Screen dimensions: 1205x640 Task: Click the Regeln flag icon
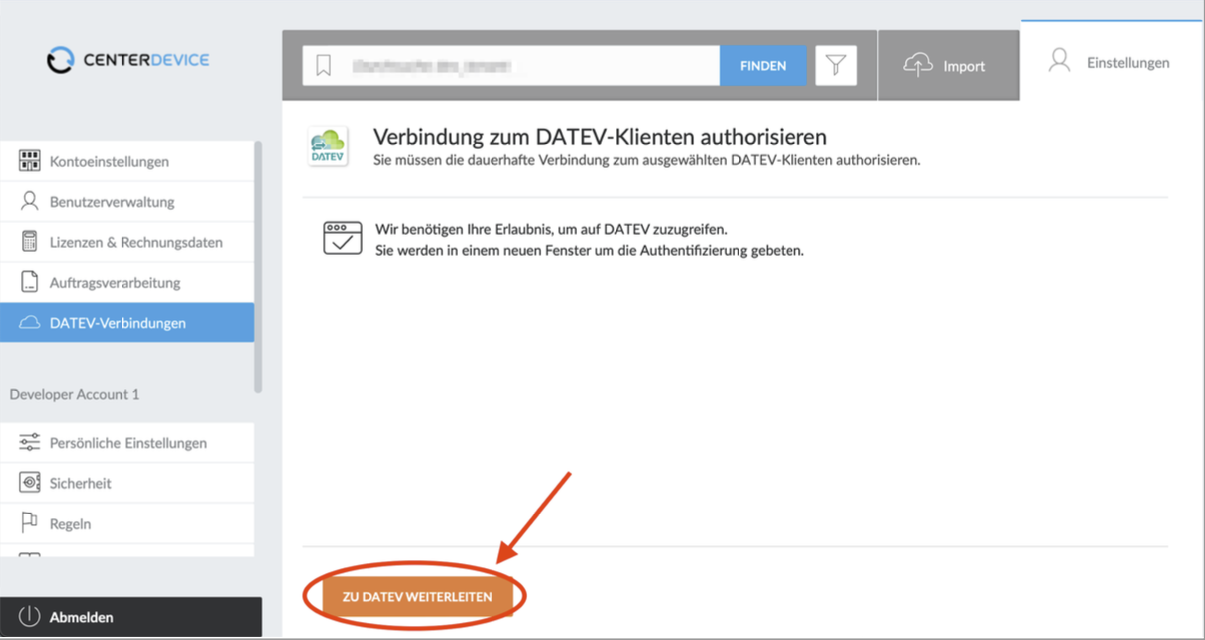click(30, 523)
